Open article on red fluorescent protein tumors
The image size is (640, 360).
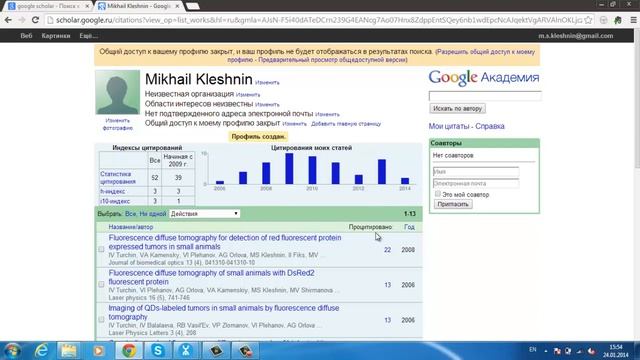click(225, 242)
